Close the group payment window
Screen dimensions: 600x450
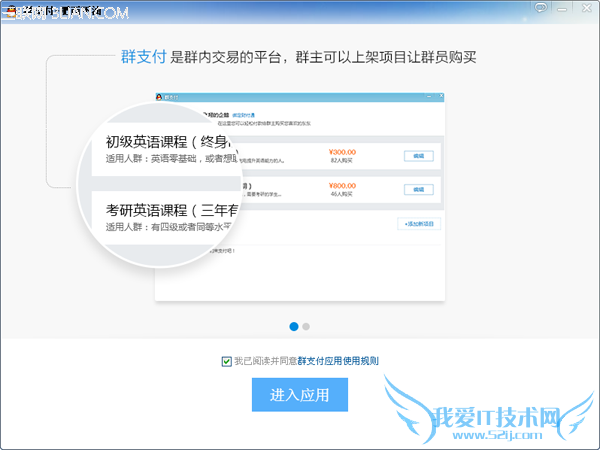[x=586, y=8]
